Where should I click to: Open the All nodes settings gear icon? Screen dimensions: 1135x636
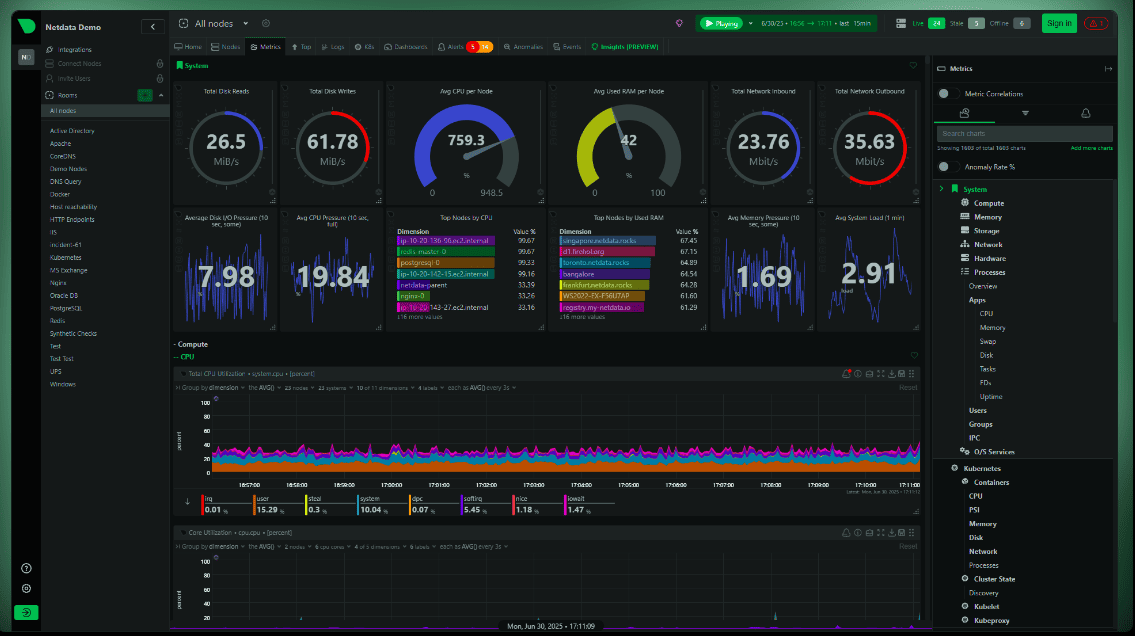pos(266,23)
